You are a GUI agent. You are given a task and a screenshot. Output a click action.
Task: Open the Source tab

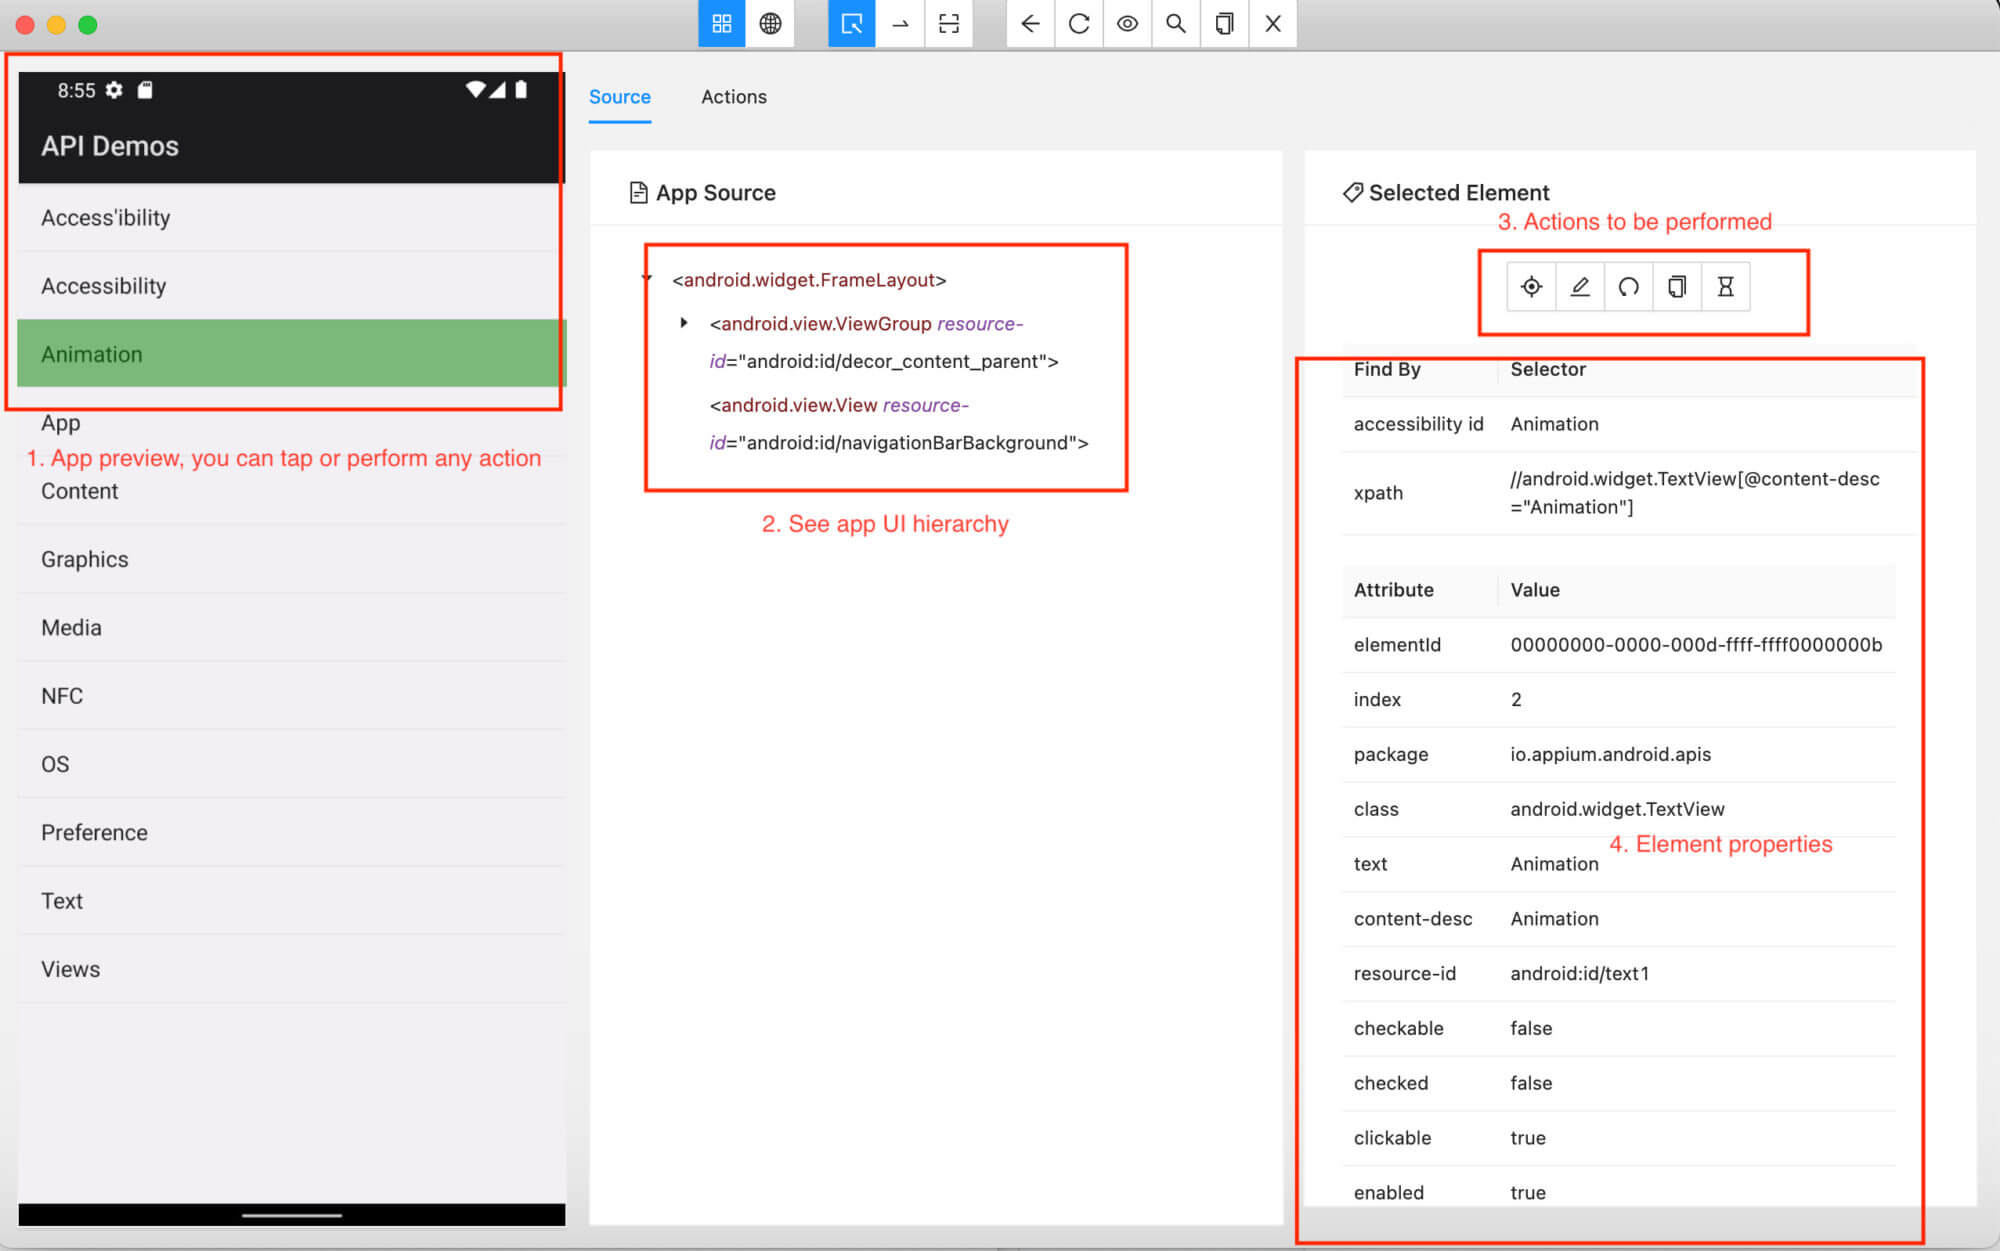pos(620,96)
